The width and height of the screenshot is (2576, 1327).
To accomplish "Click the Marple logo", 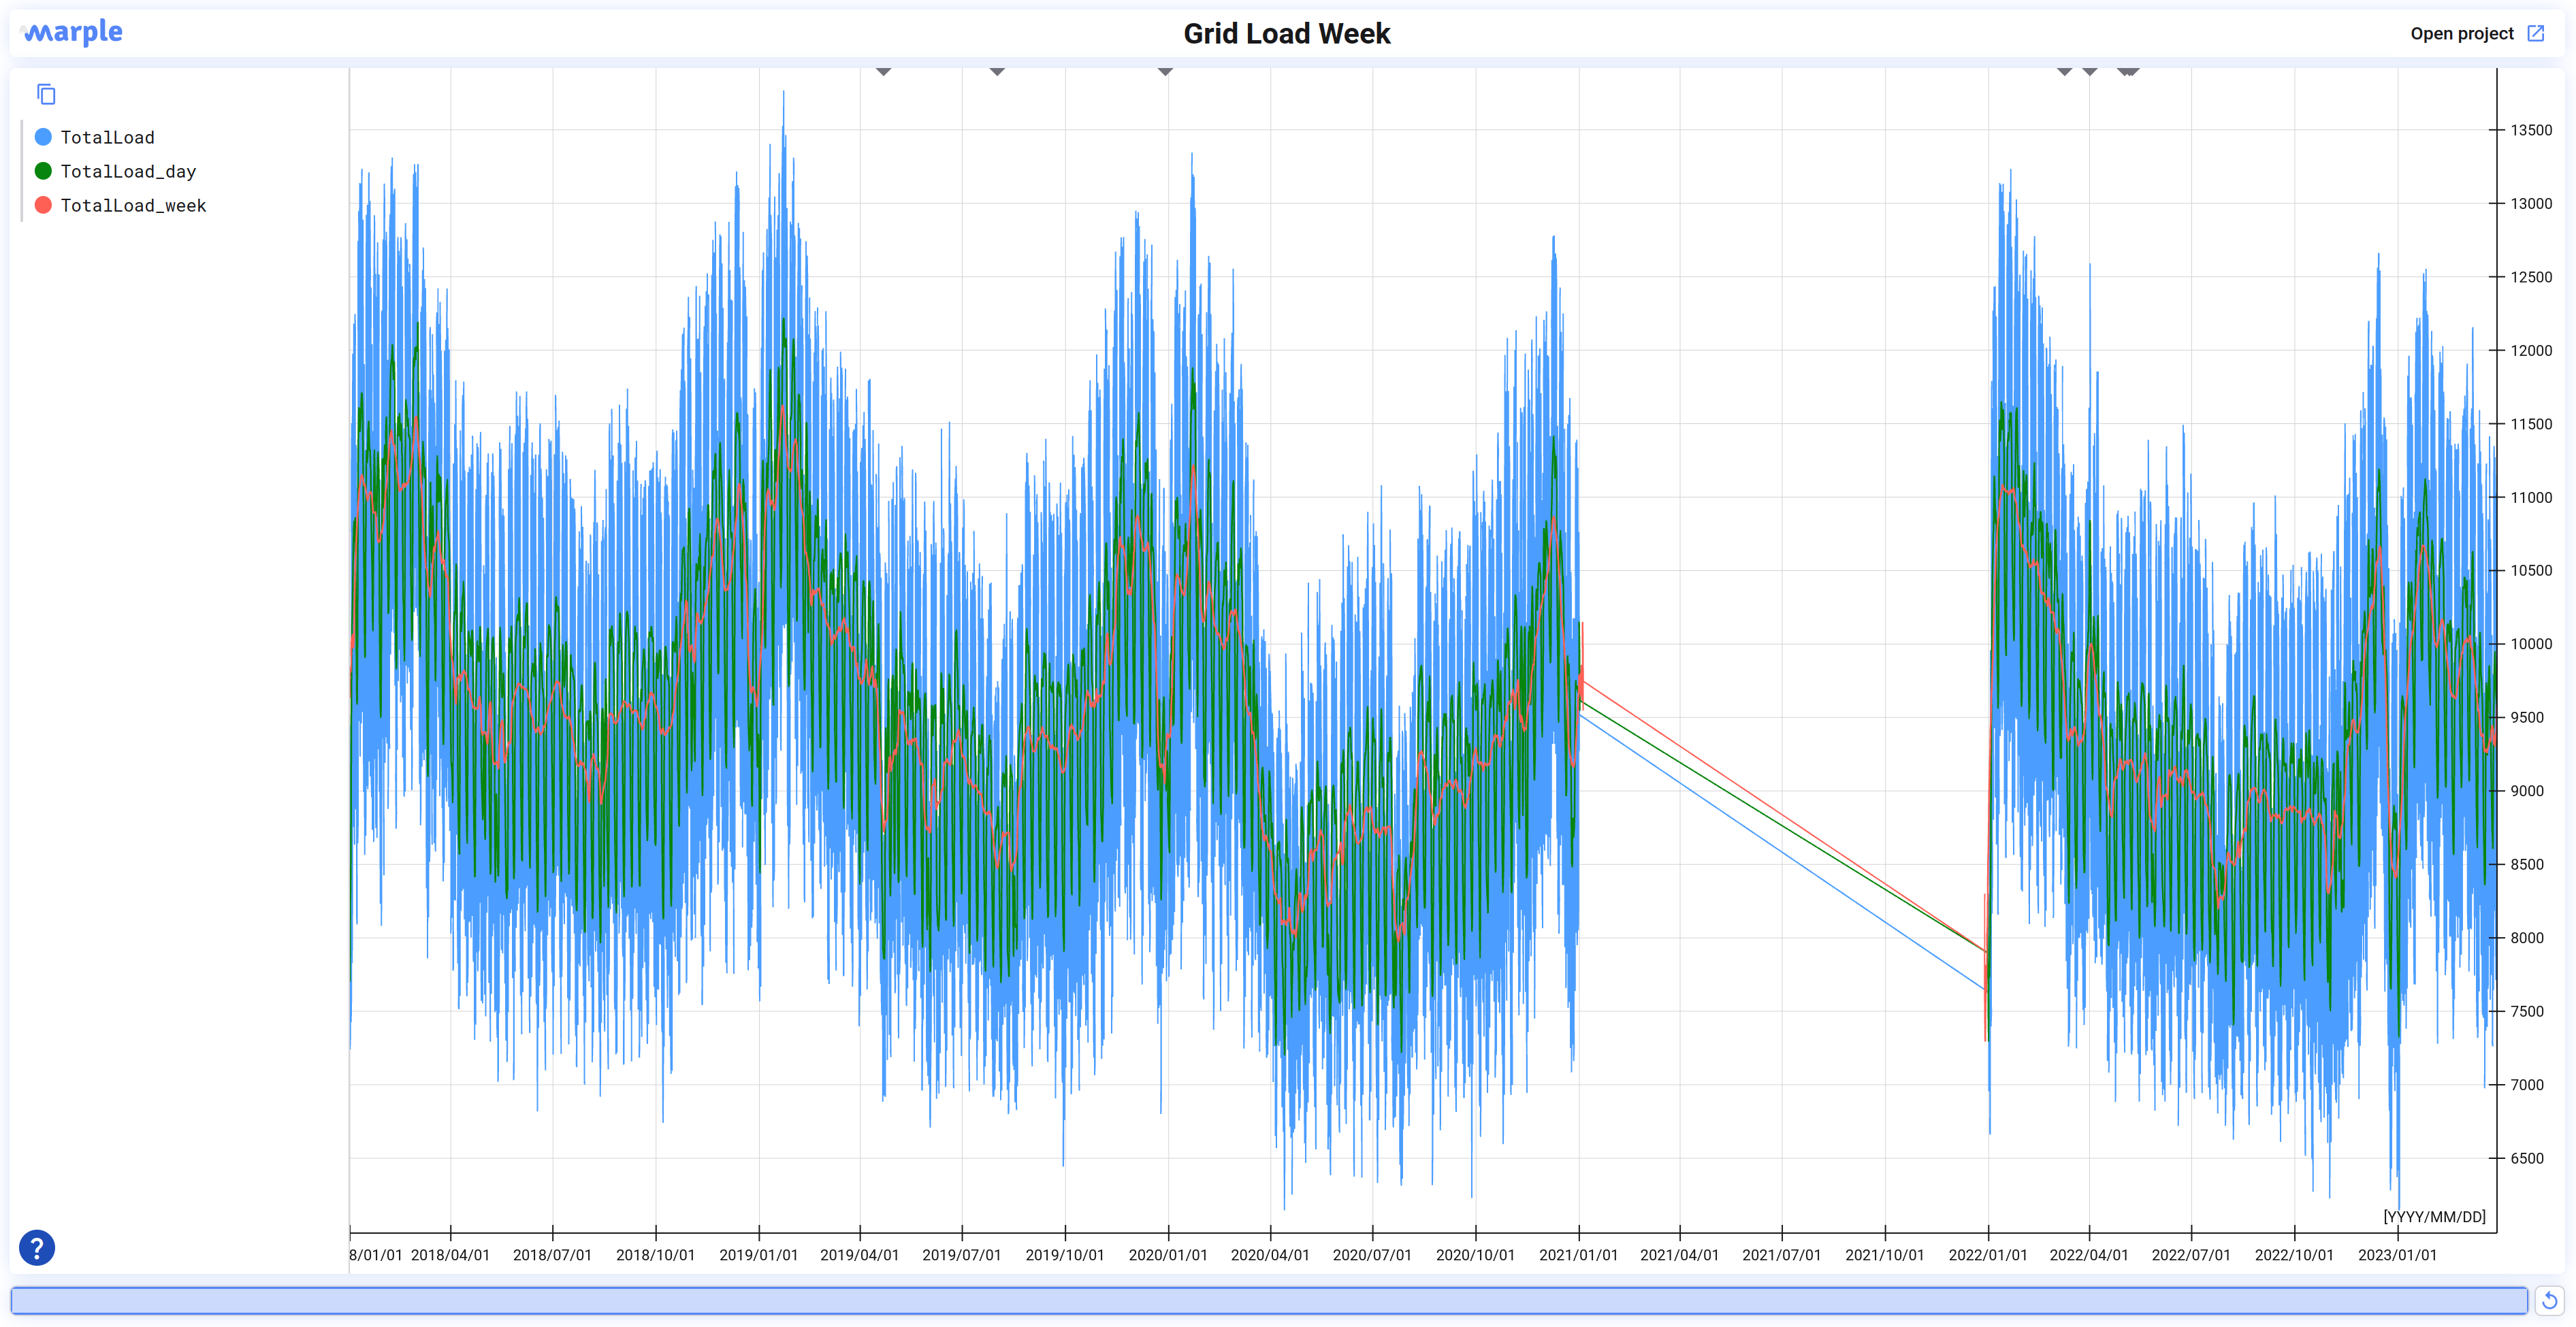I will 73,32.
